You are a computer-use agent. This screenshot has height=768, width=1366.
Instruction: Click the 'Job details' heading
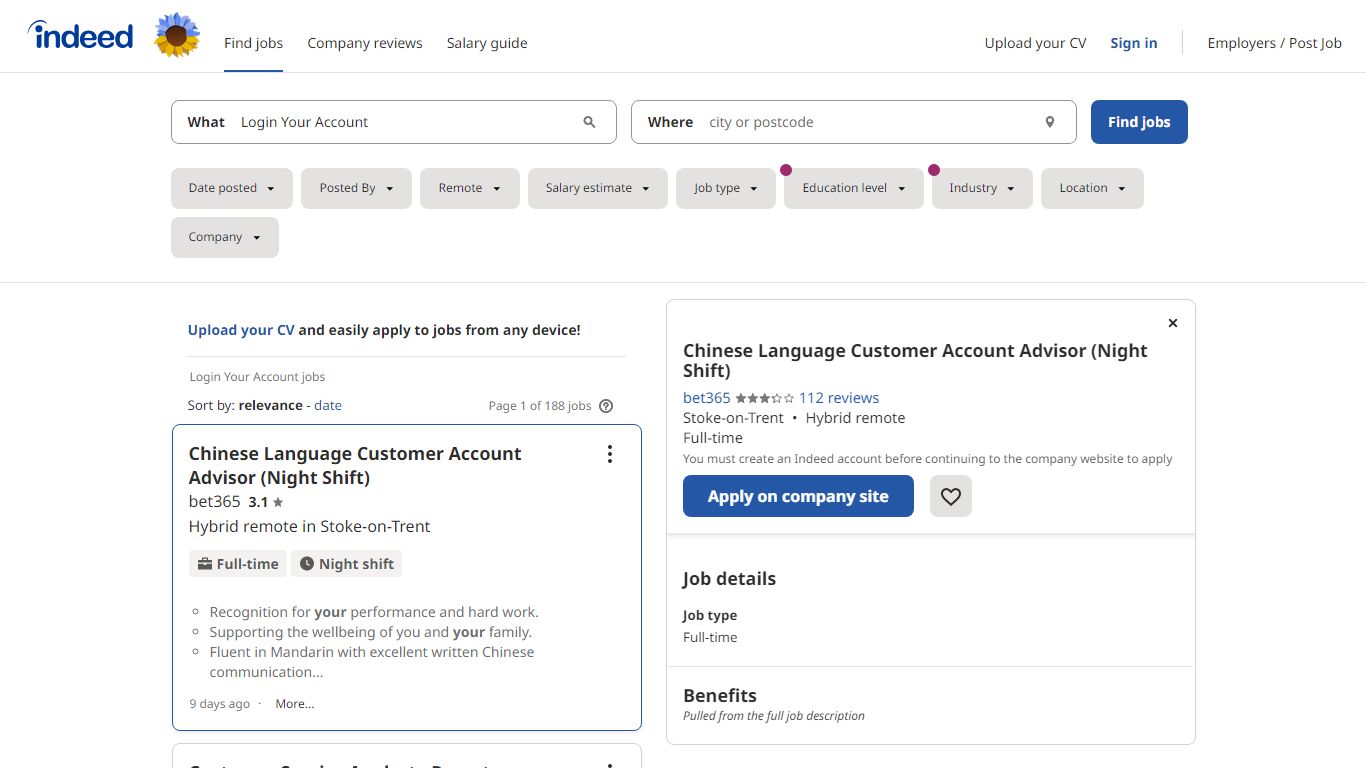point(729,579)
